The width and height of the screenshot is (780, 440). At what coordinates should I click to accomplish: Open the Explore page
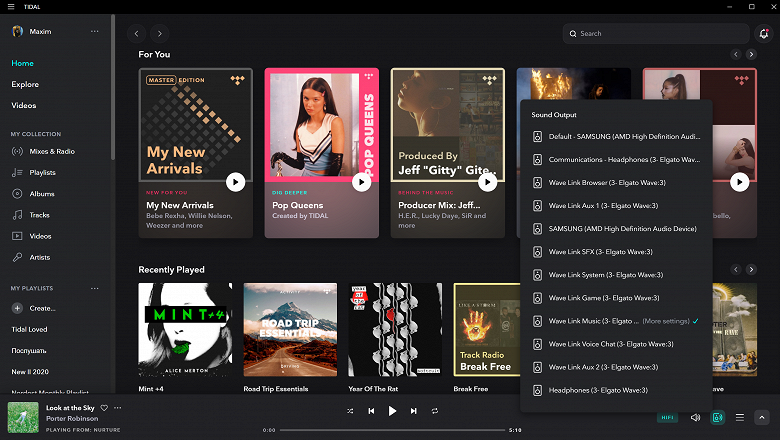pos(25,84)
